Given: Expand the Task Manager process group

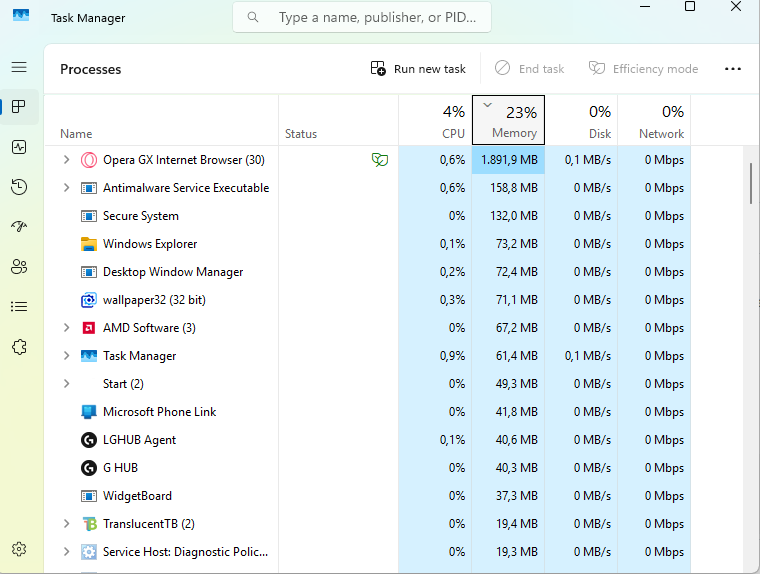Looking at the screenshot, I should [x=66, y=356].
